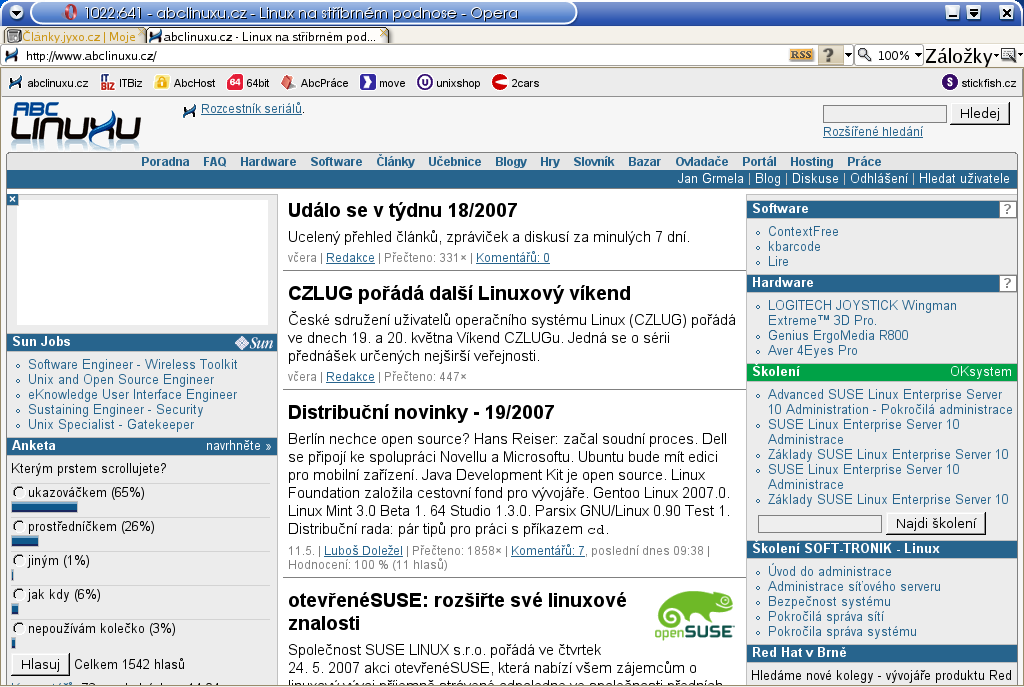Select the nepoužívám kolečko radio option
Viewport: 1024px width, 687px height.
(18, 628)
